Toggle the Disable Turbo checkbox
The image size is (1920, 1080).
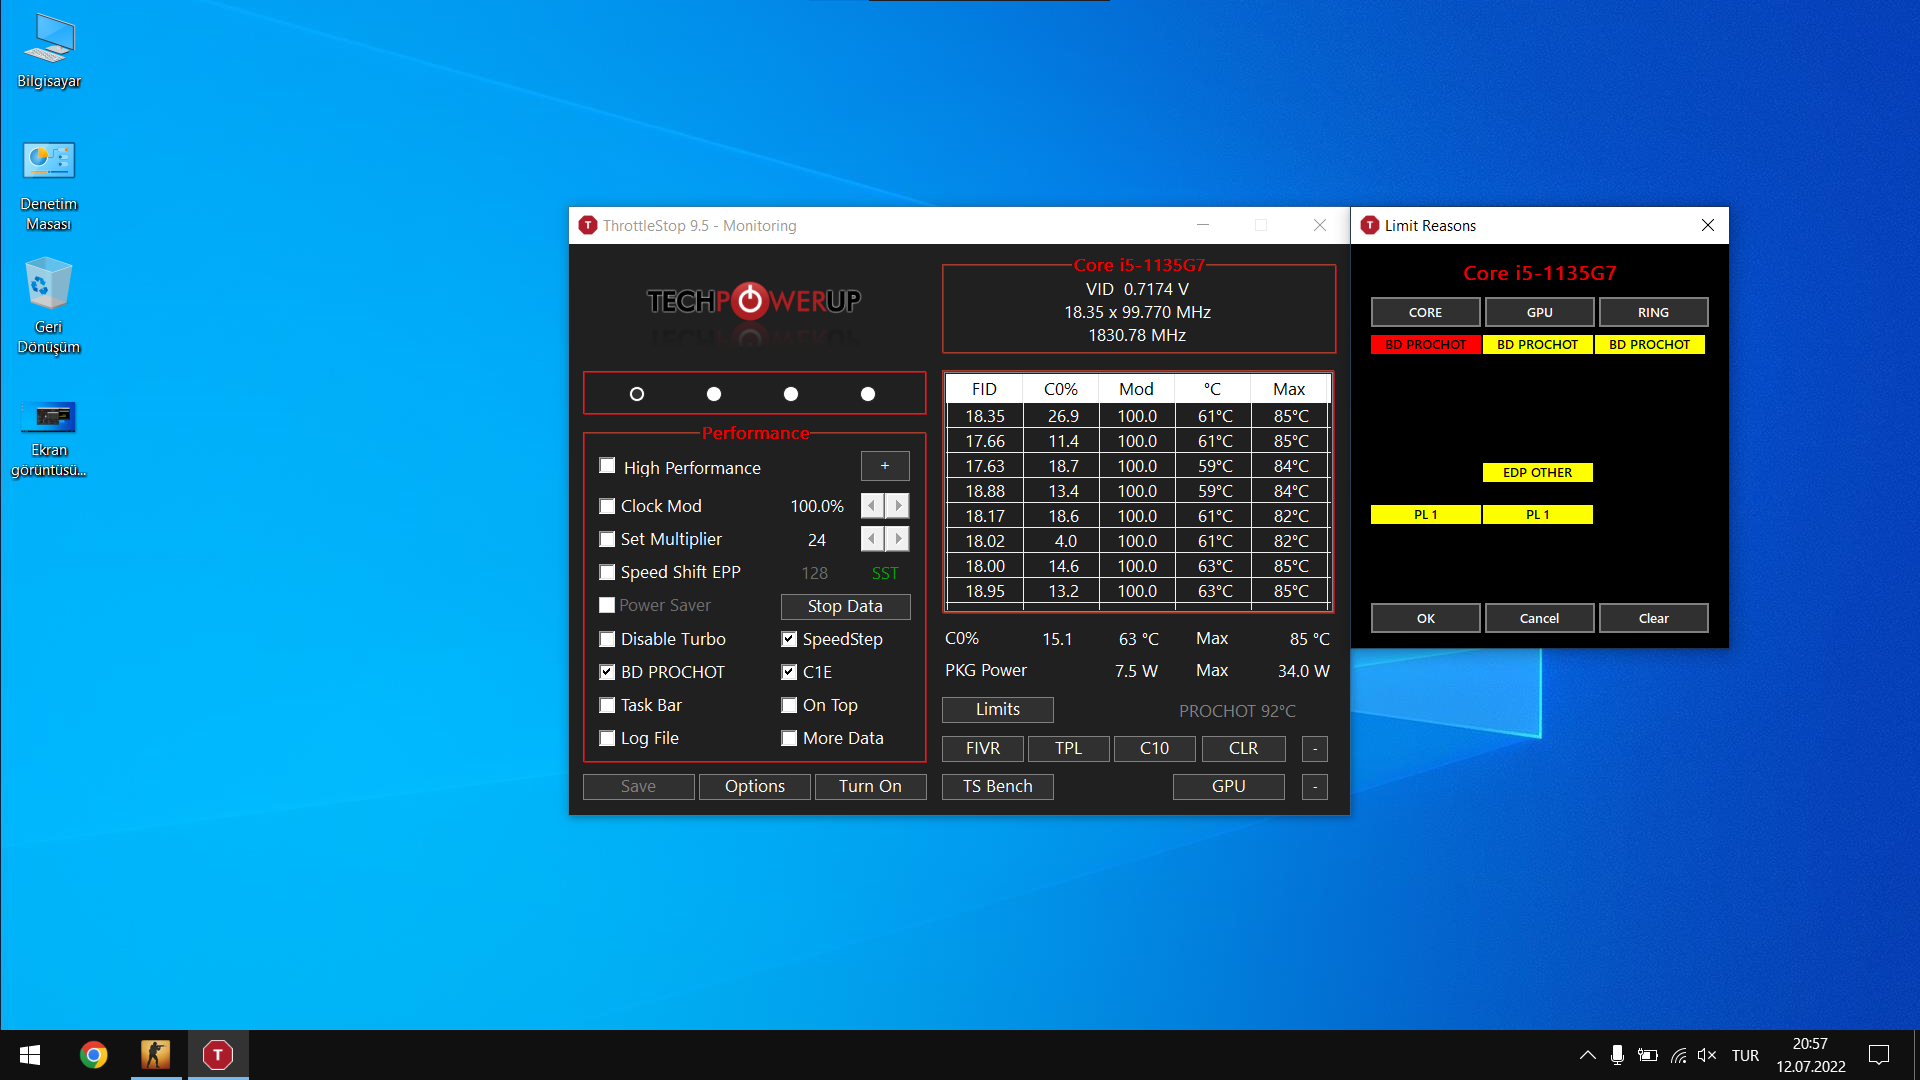[607, 639]
